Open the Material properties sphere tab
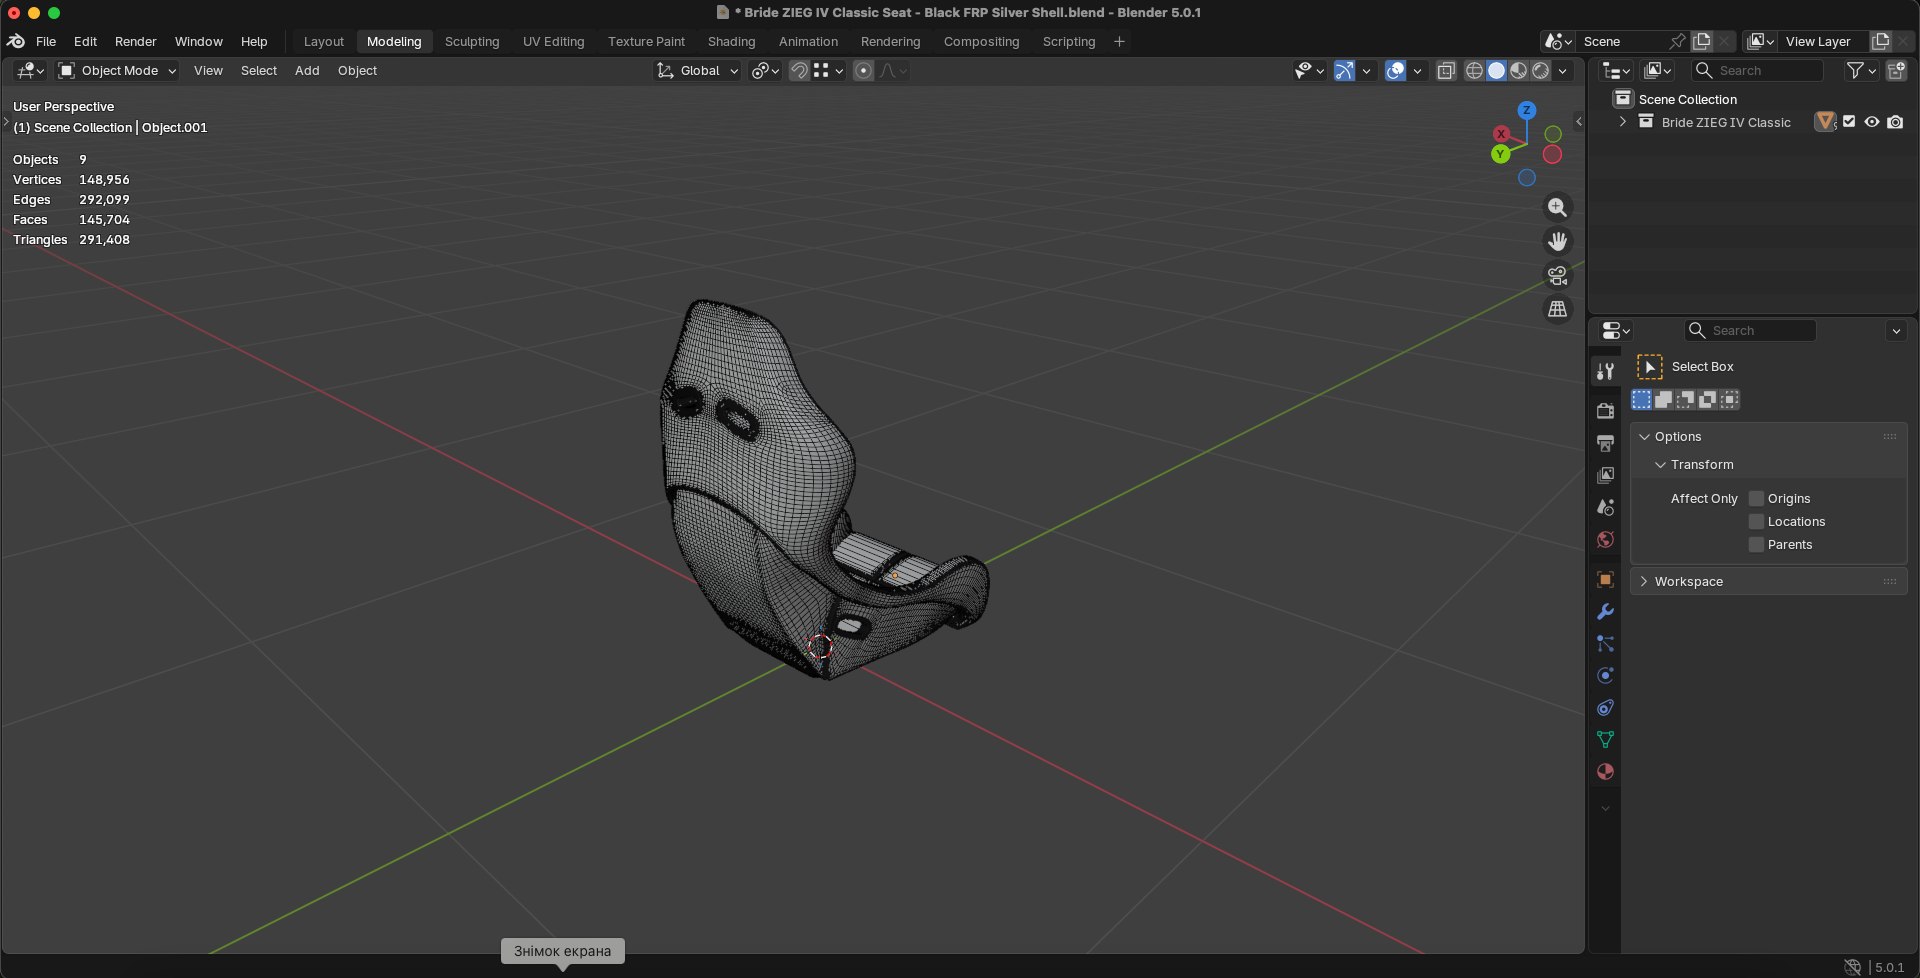 (1605, 771)
